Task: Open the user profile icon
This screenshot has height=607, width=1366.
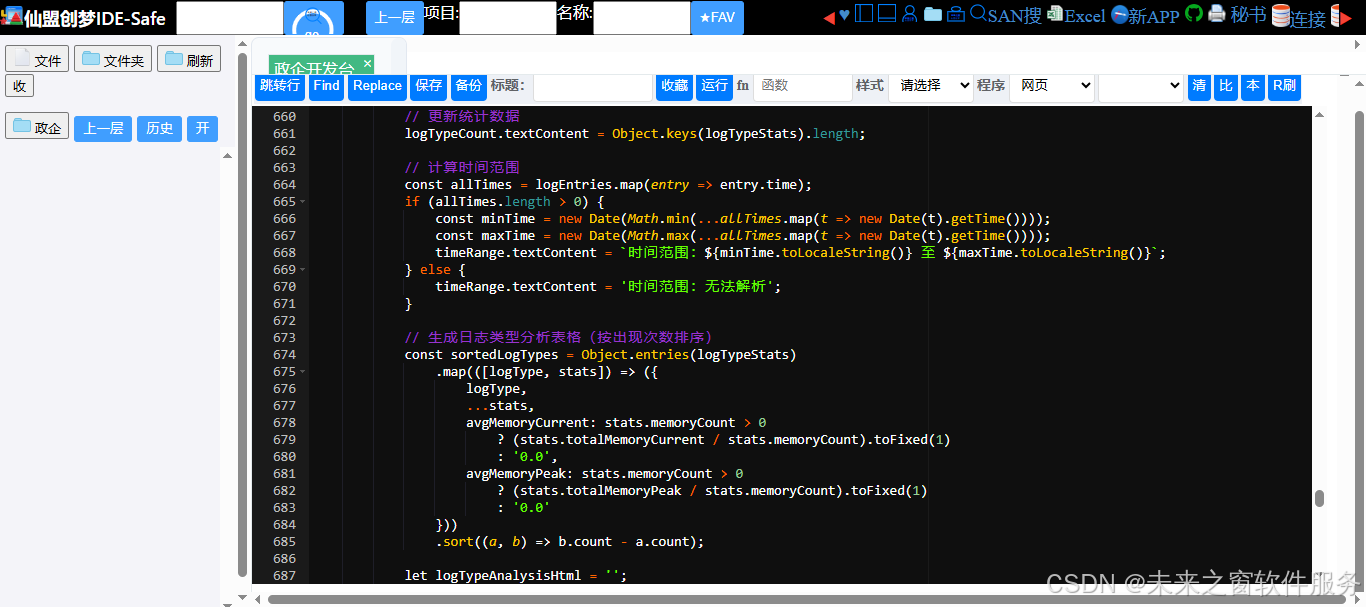Action: click(909, 14)
